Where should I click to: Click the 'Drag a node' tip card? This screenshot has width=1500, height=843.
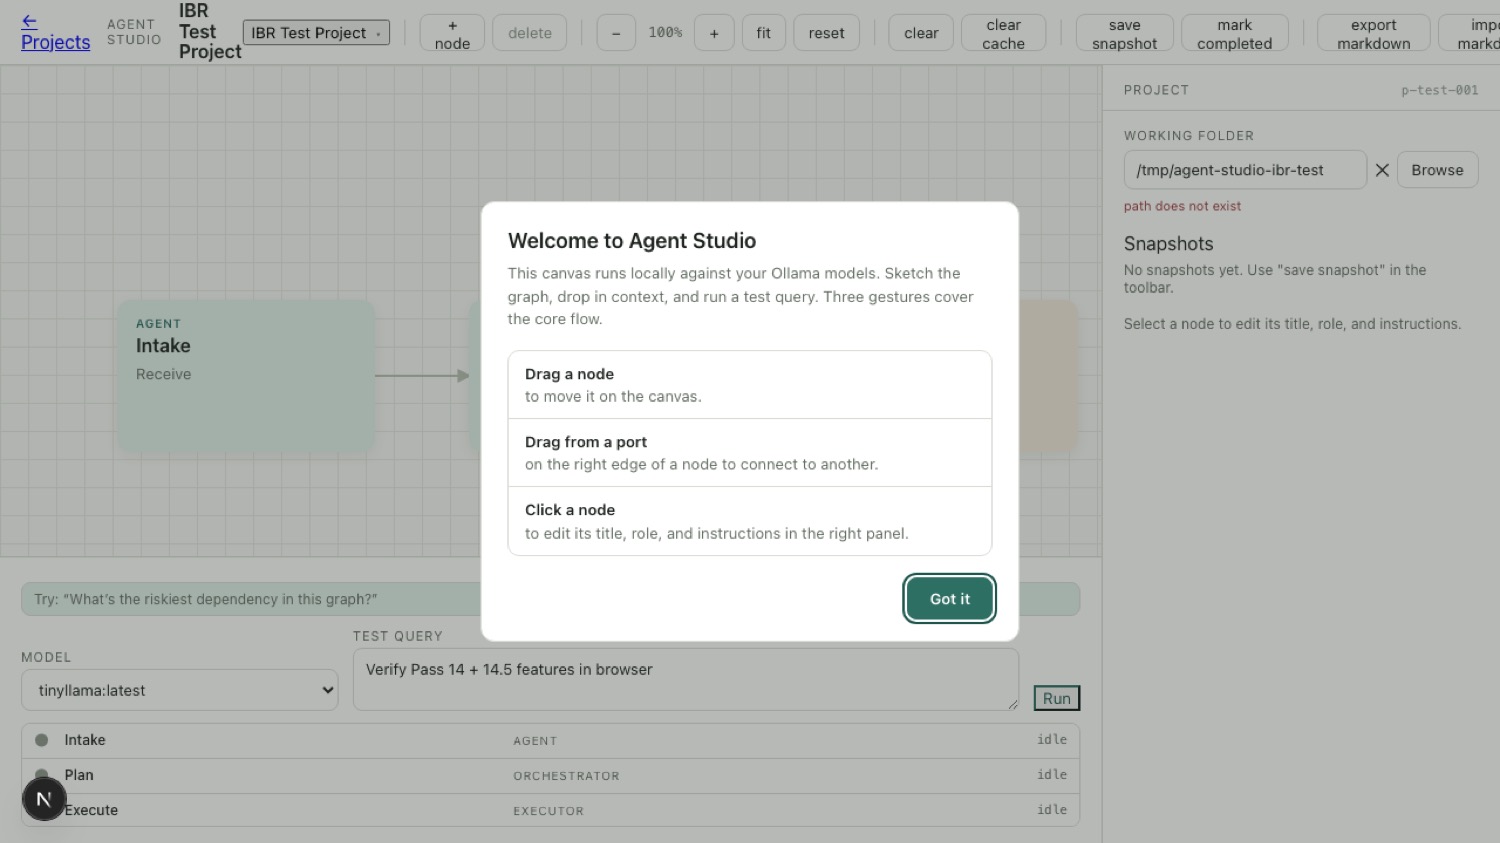pos(749,385)
